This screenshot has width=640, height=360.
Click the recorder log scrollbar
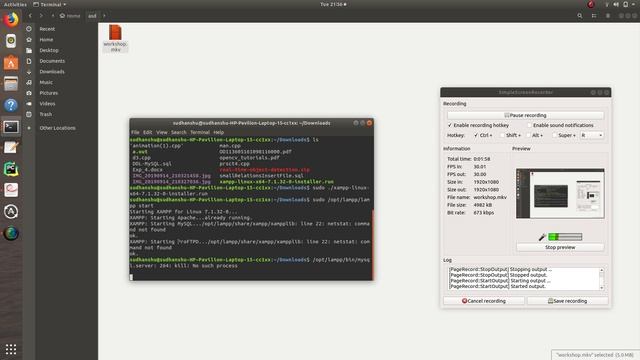click(601, 279)
